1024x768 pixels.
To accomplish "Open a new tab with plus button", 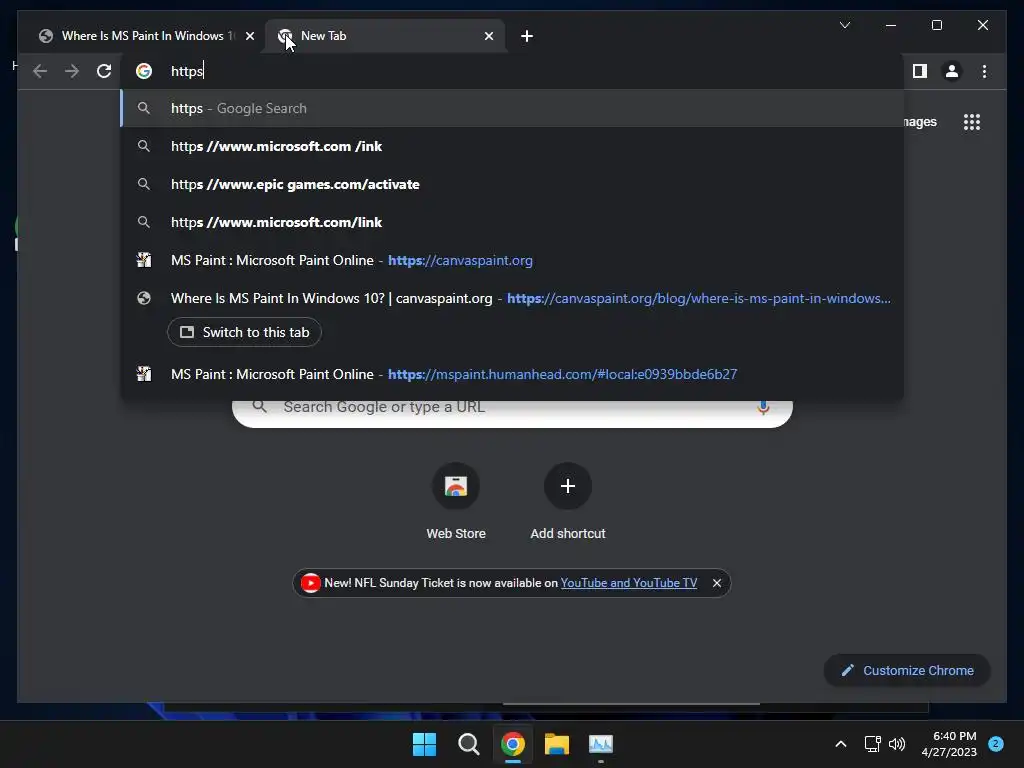I will click(x=527, y=36).
